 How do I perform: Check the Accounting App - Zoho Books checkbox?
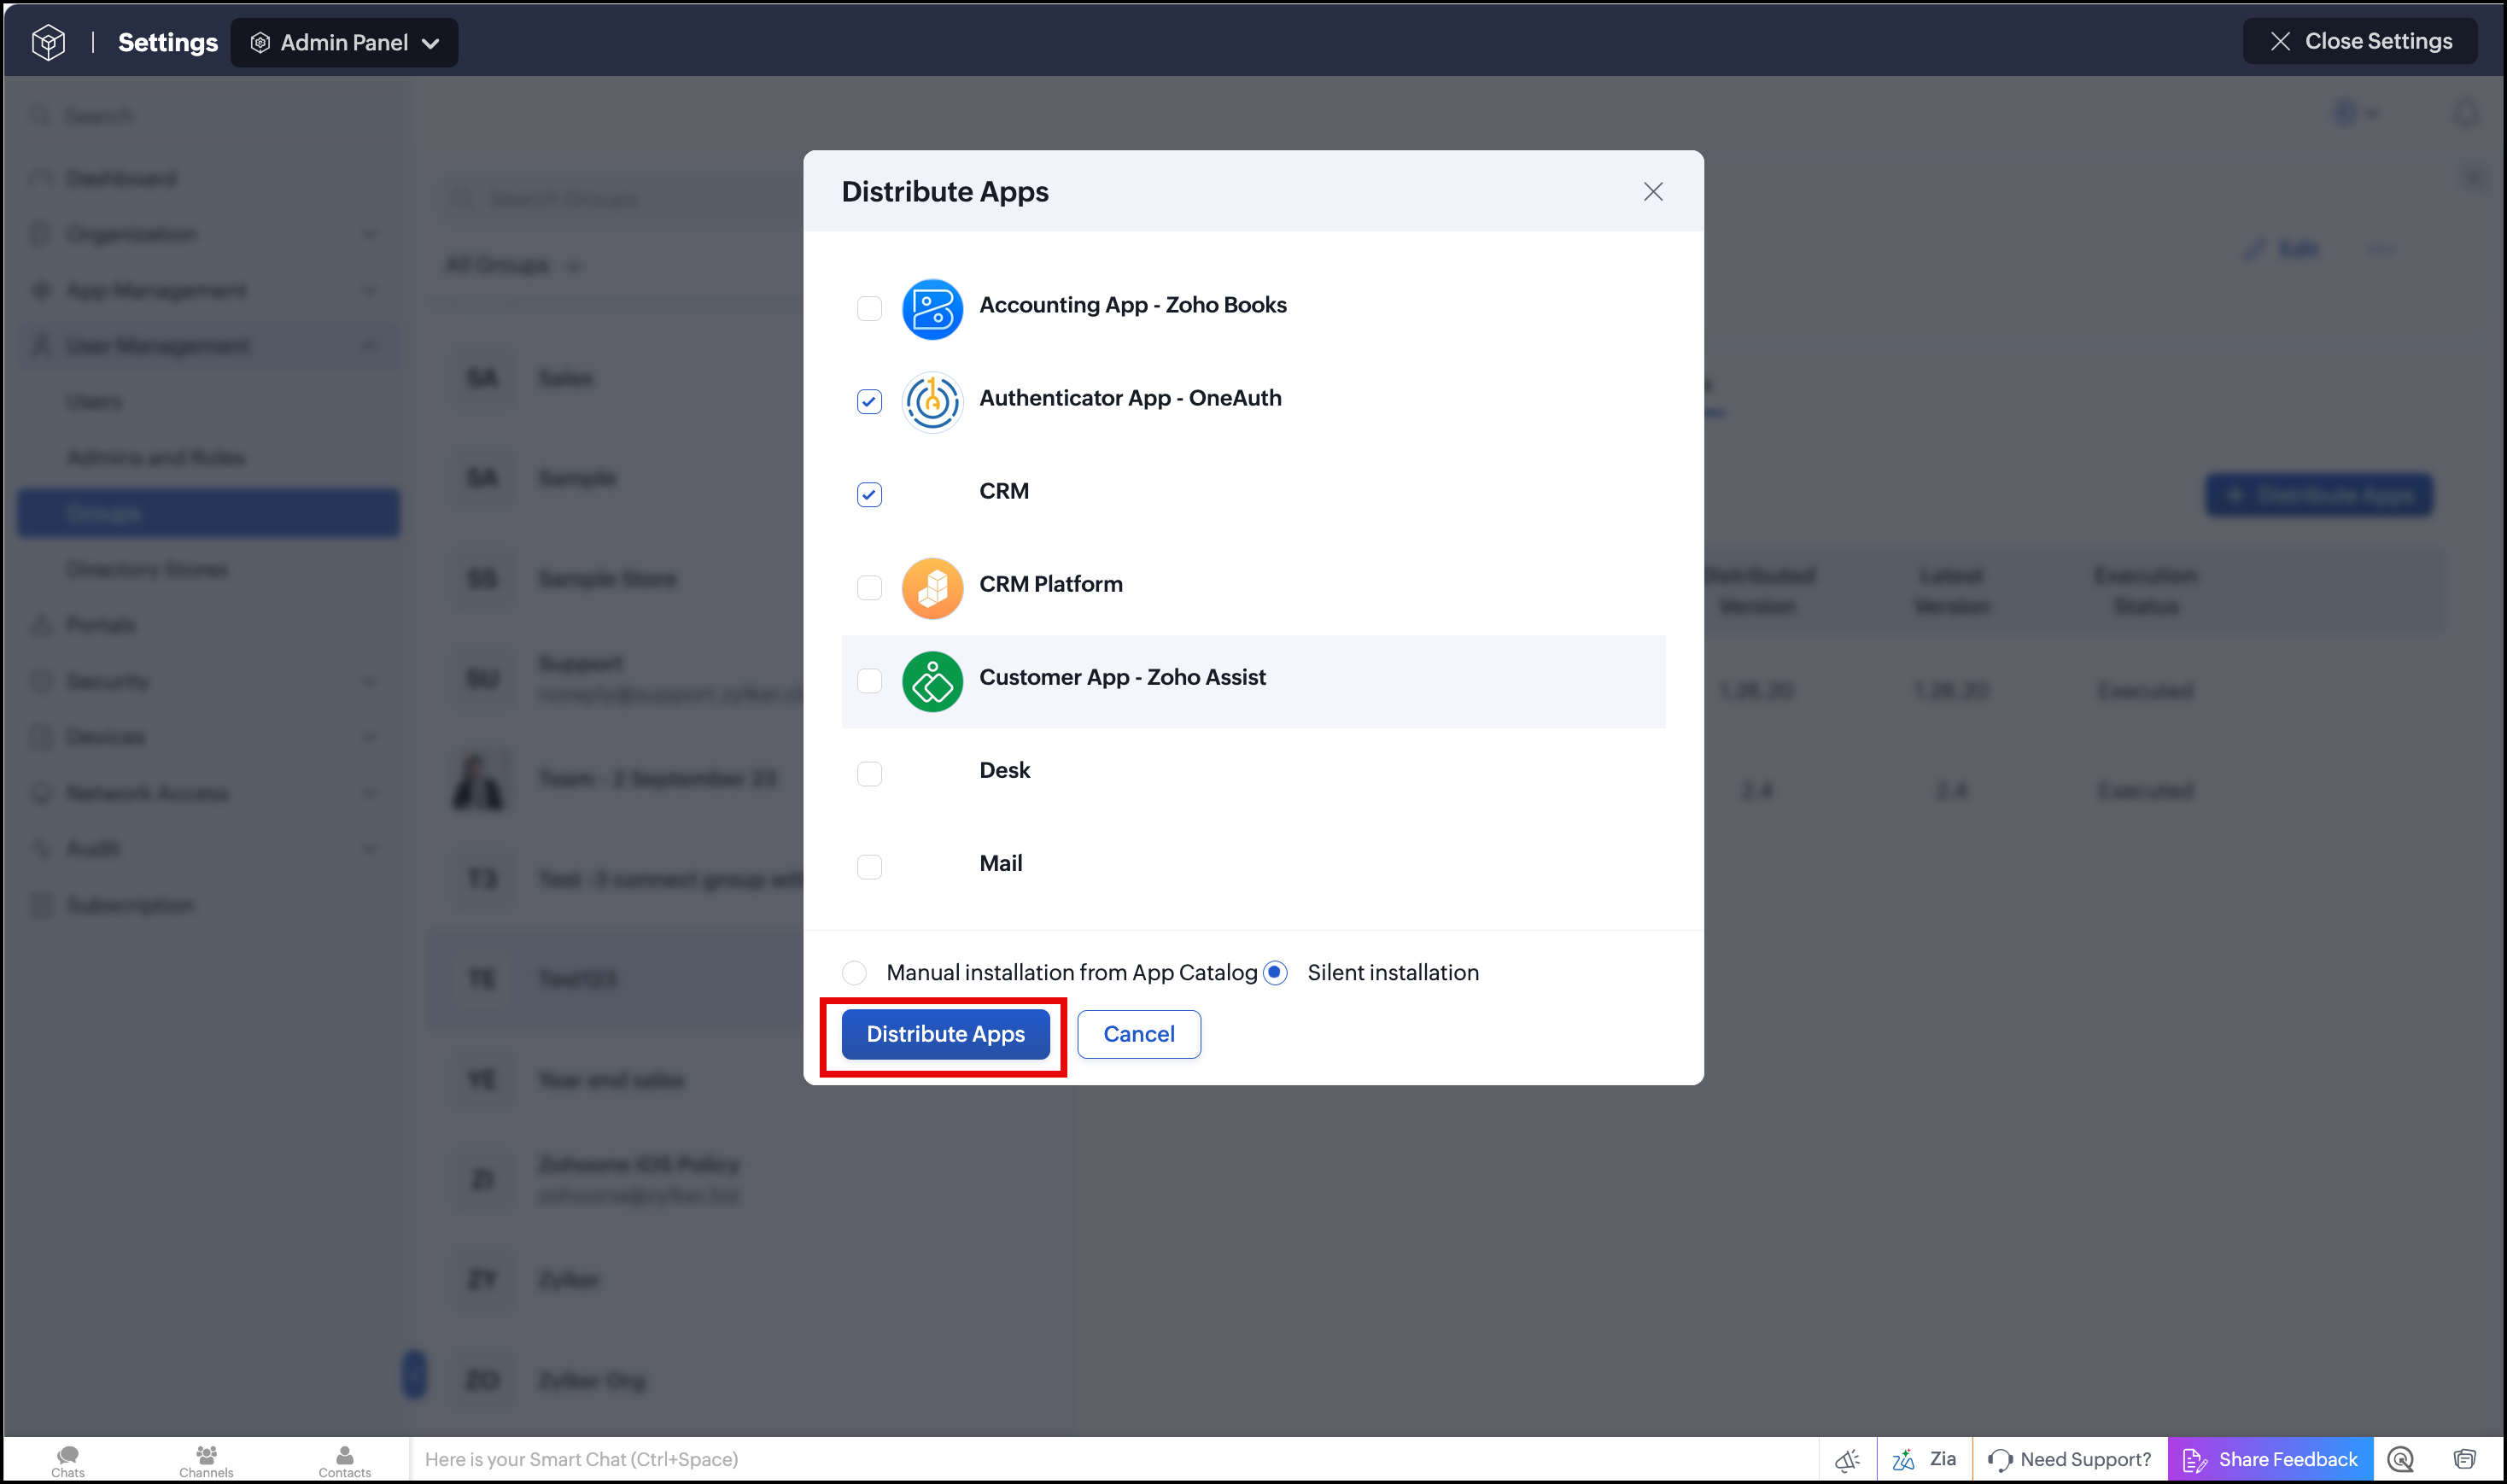tap(869, 308)
